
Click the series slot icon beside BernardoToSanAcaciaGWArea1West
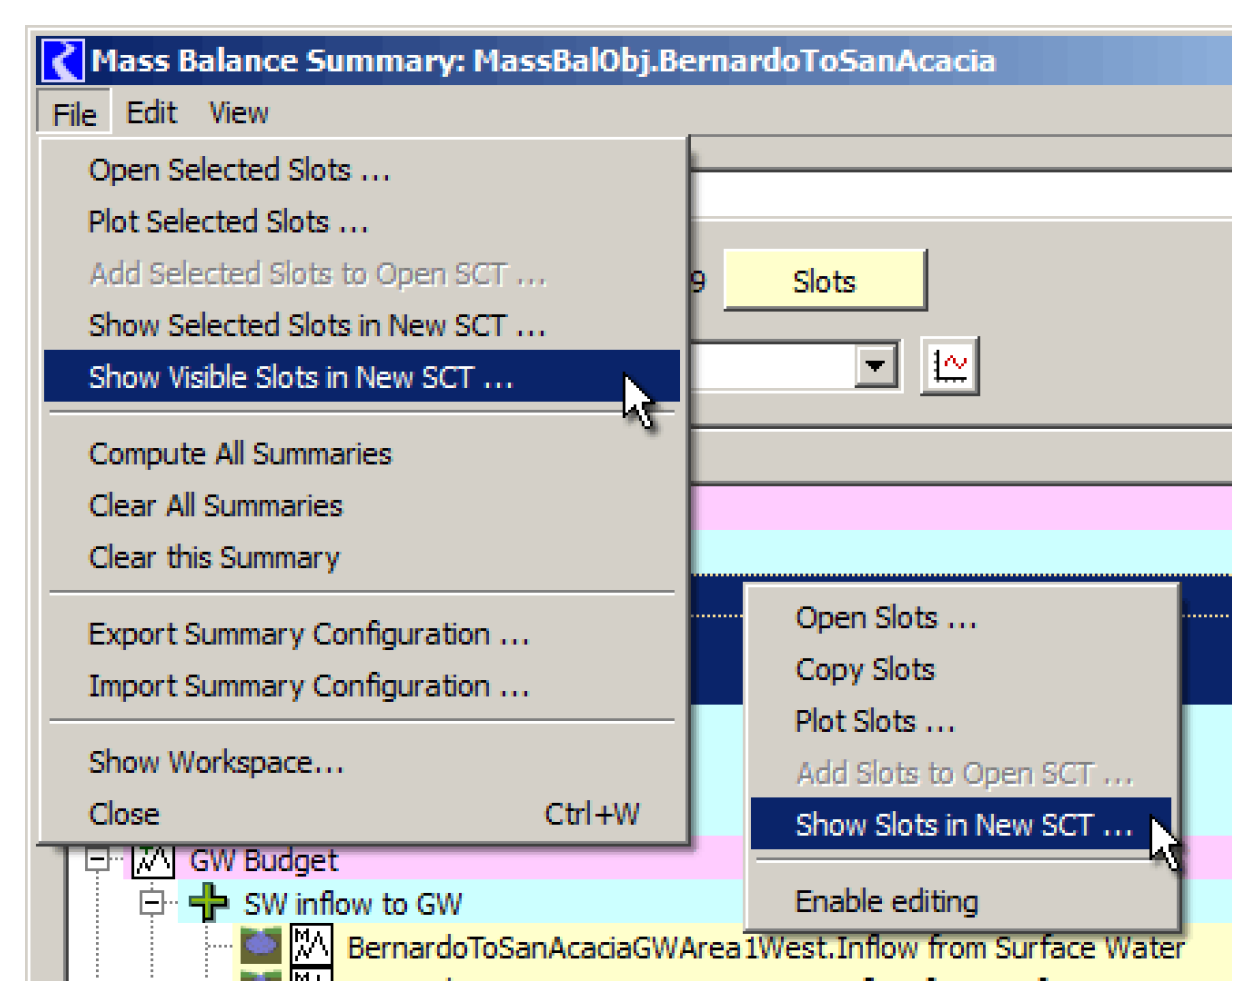311,945
